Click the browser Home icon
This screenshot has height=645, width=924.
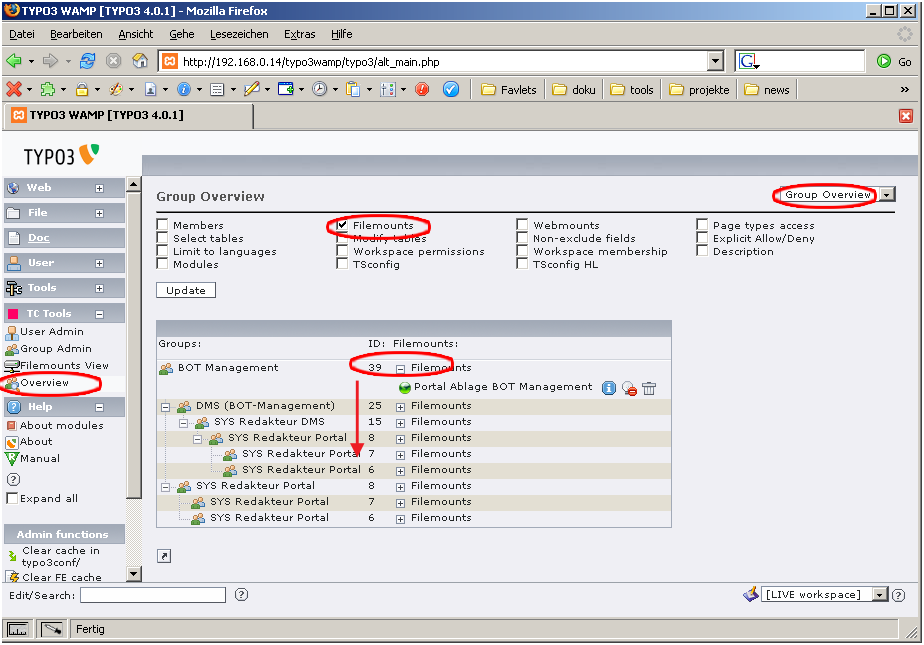coord(140,61)
